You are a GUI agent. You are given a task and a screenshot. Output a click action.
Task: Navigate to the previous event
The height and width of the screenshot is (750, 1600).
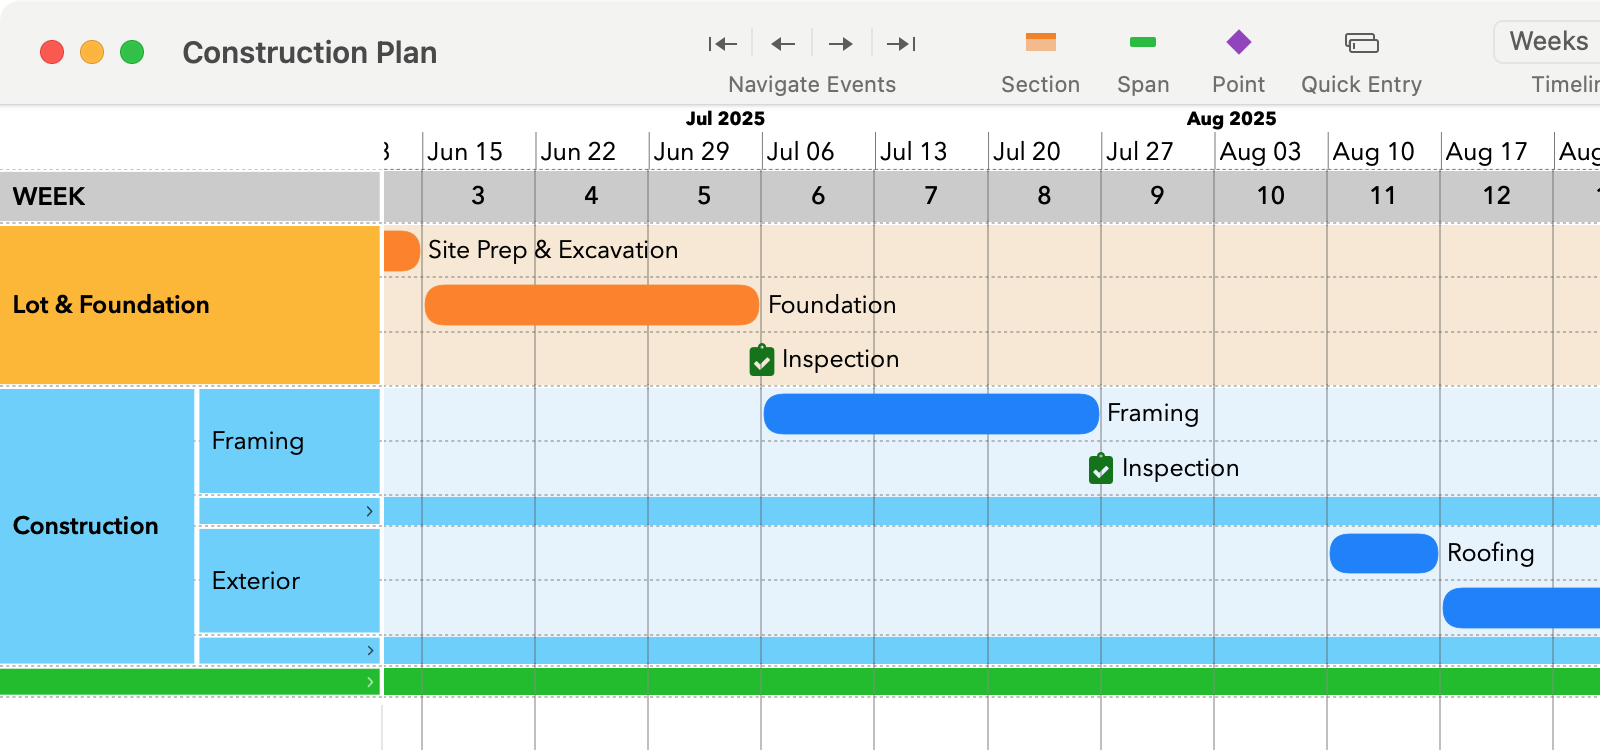point(782,43)
